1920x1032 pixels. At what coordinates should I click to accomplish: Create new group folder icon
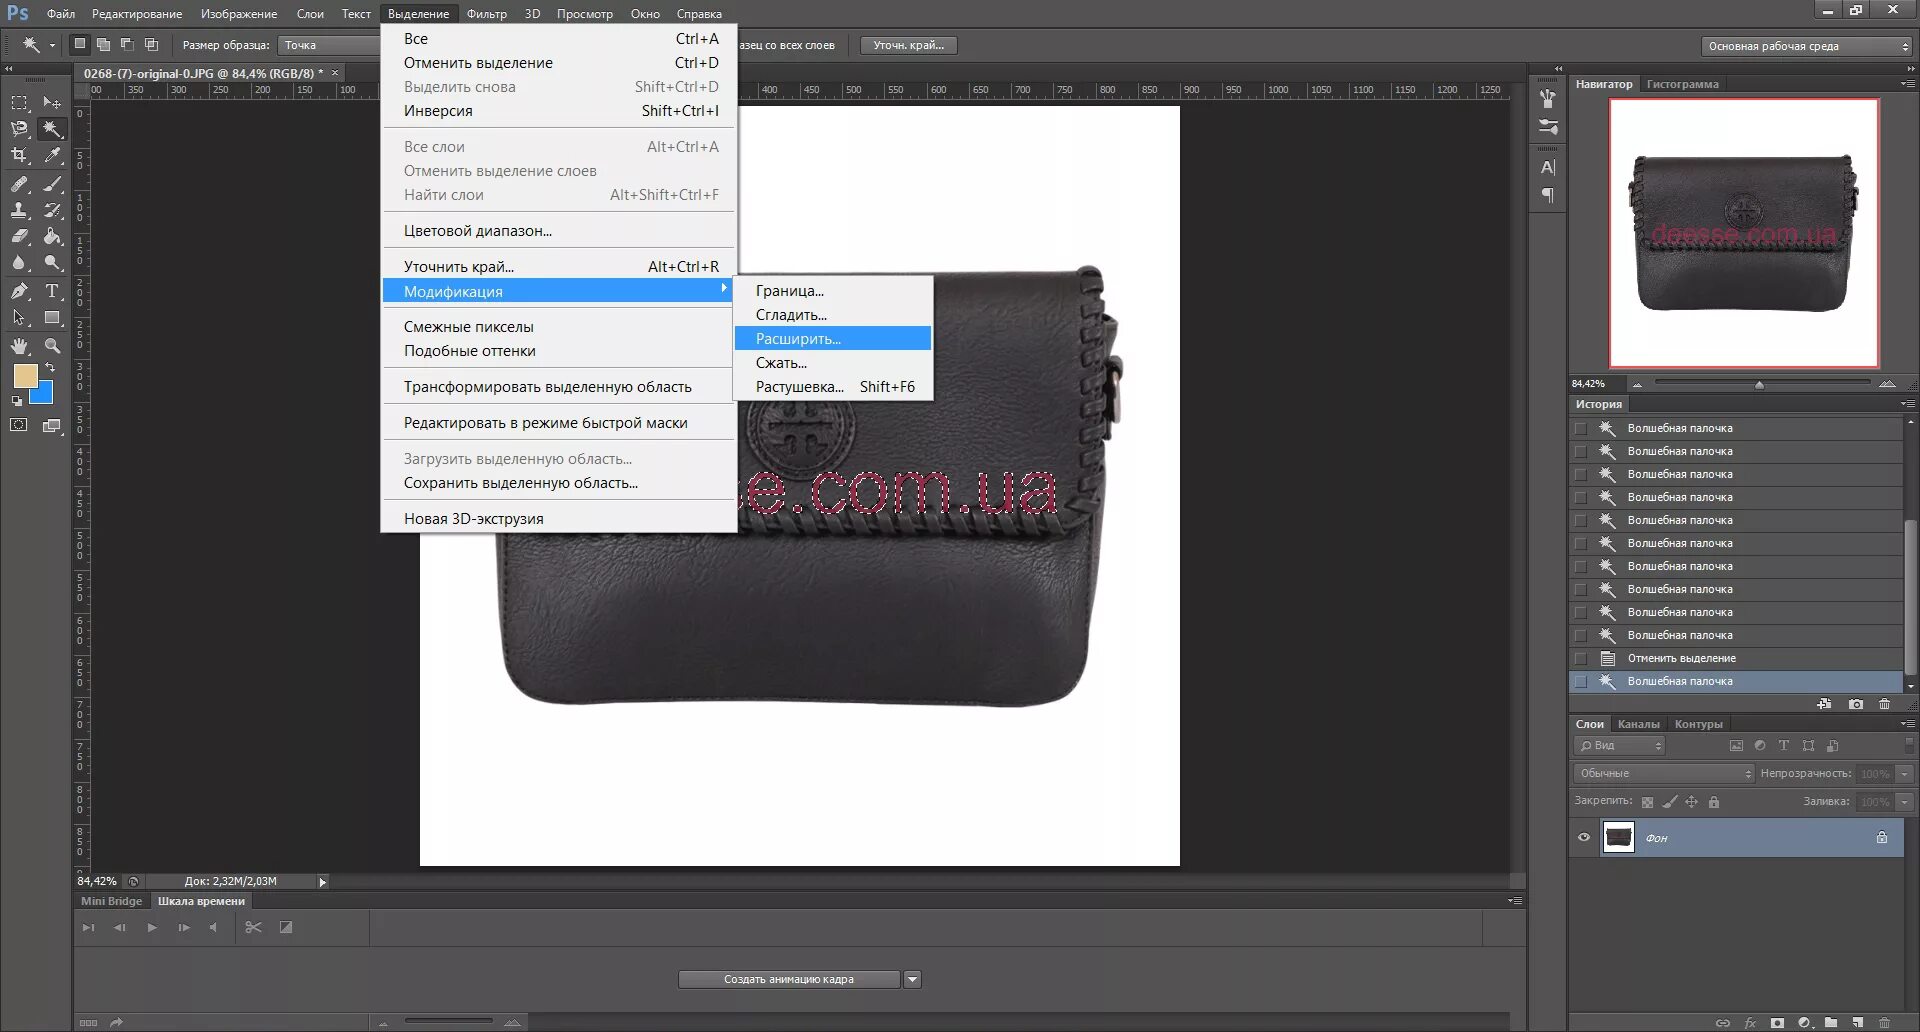click(x=1830, y=1023)
